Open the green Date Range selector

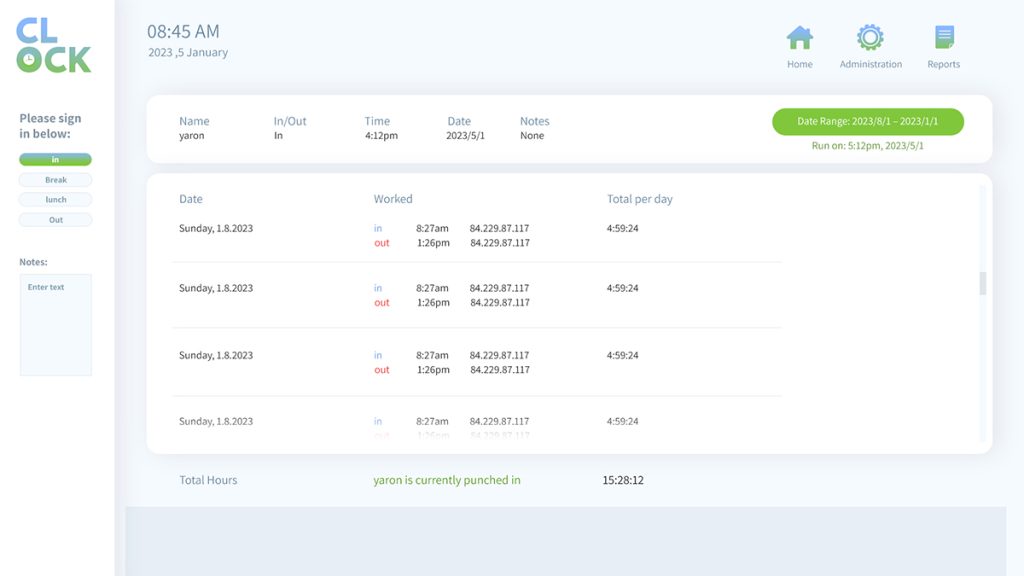[x=867, y=122]
